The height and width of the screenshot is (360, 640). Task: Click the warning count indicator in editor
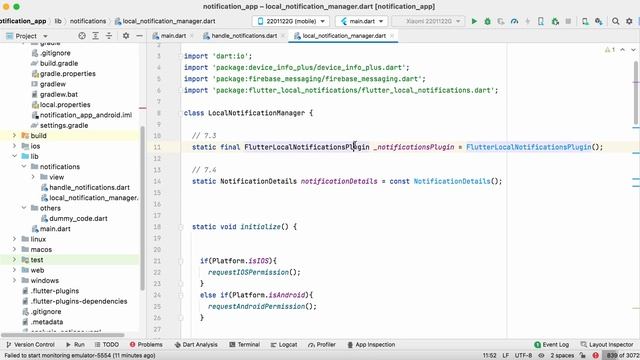click(610, 50)
